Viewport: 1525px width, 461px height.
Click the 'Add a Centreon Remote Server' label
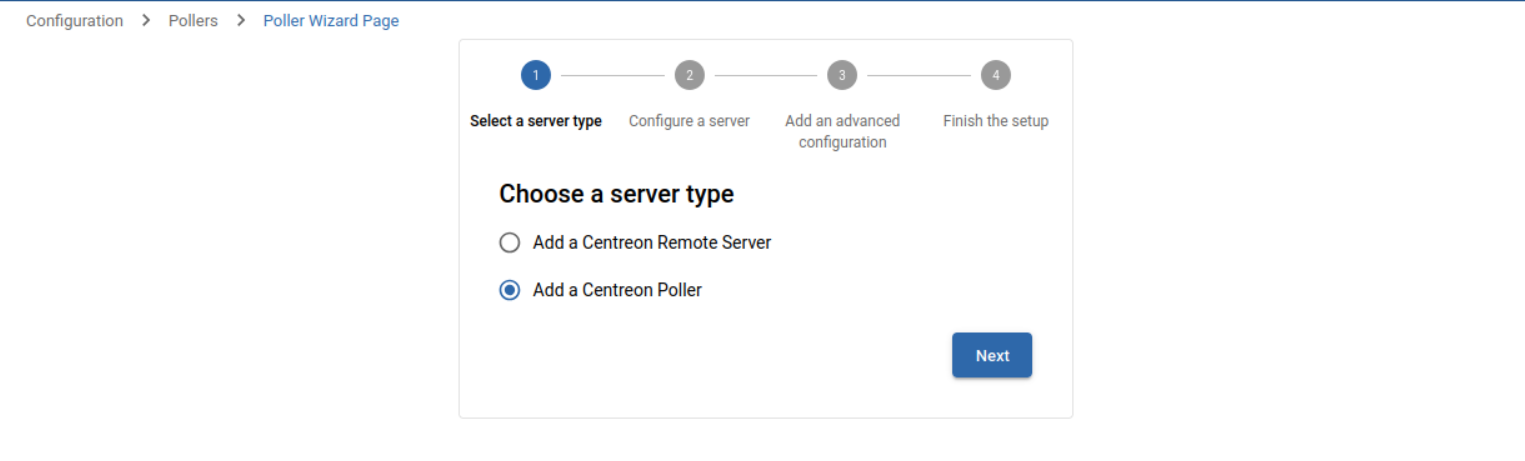pos(651,243)
